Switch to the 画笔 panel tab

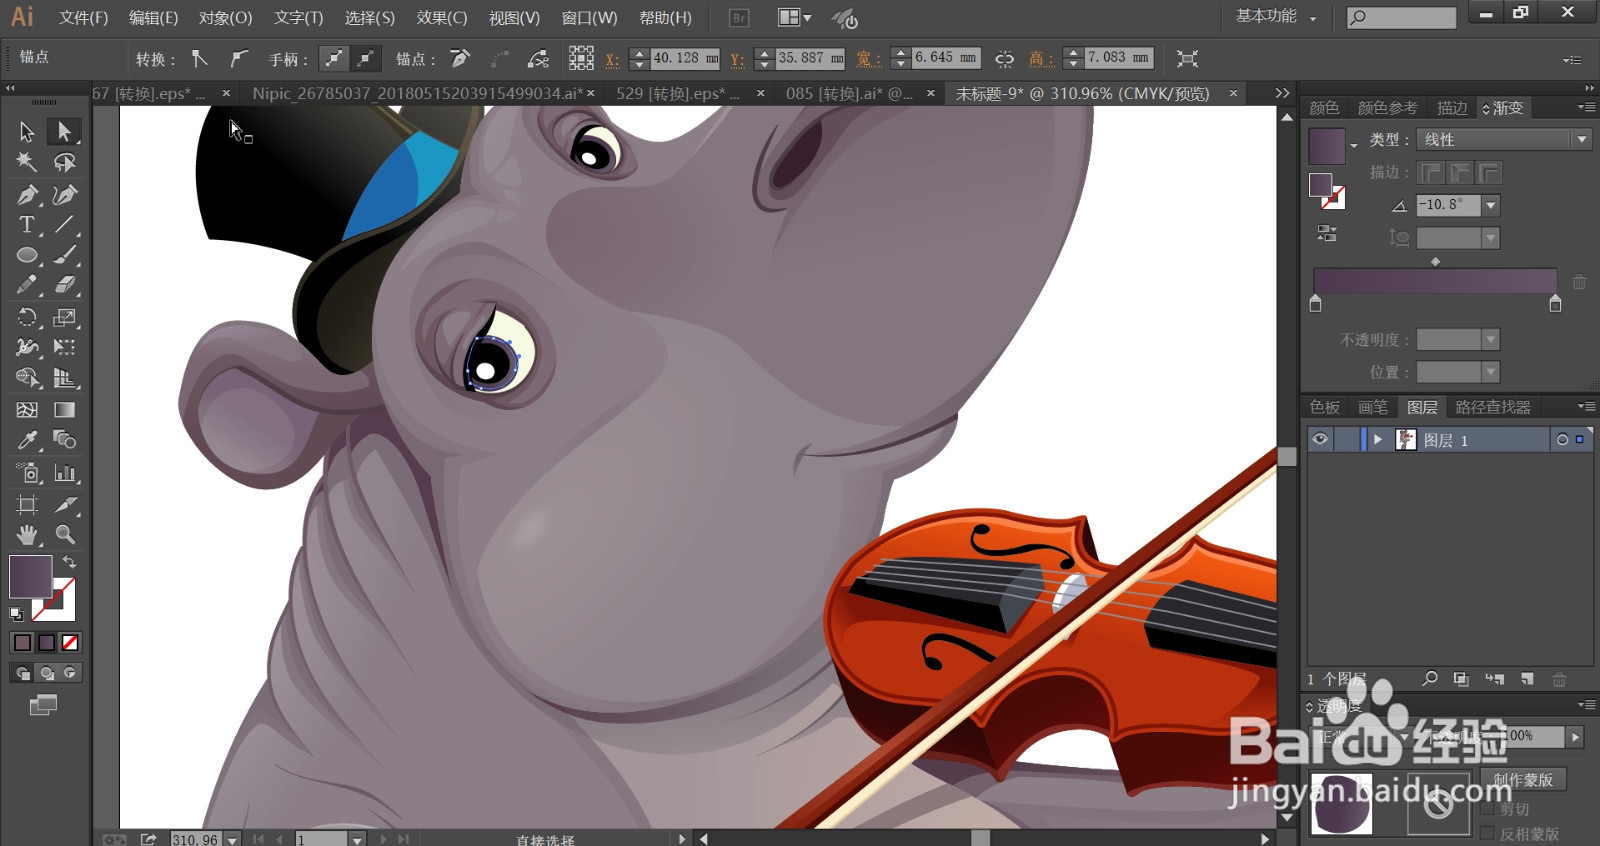[x=1373, y=407]
